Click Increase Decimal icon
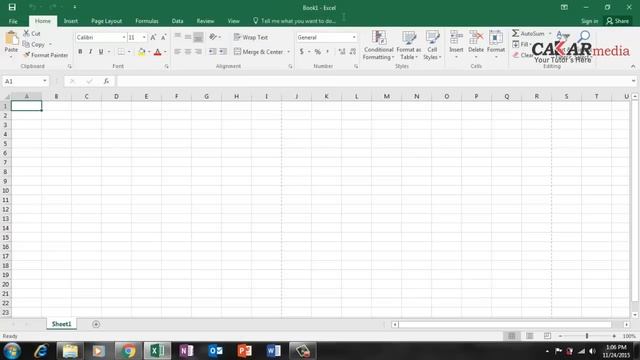The width and height of the screenshot is (640, 360). (x=342, y=52)
